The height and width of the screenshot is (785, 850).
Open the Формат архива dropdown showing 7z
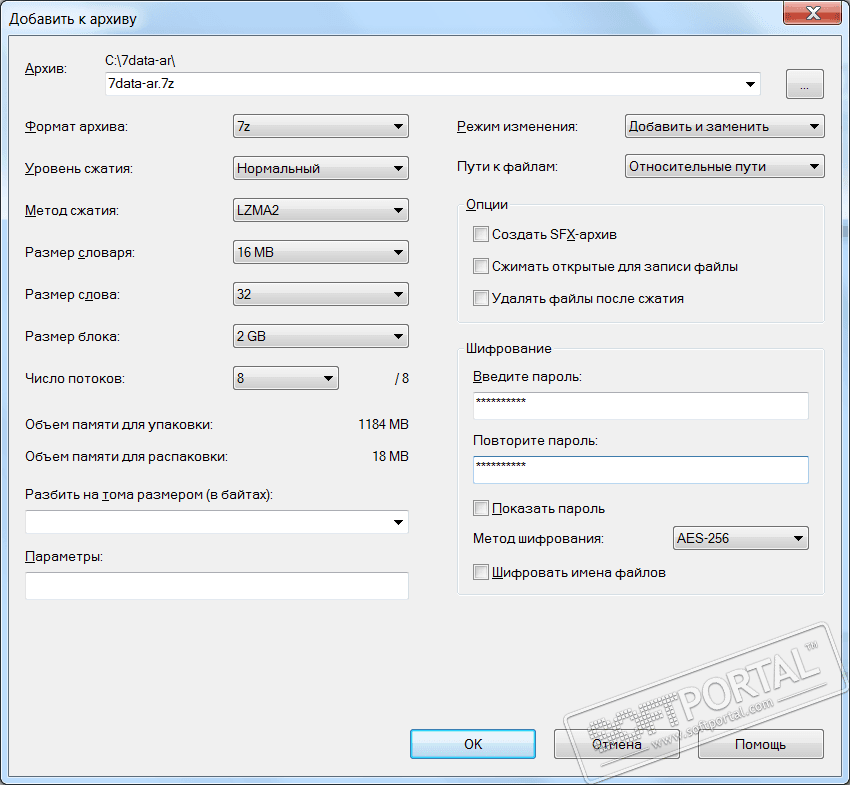coord(320,126)
